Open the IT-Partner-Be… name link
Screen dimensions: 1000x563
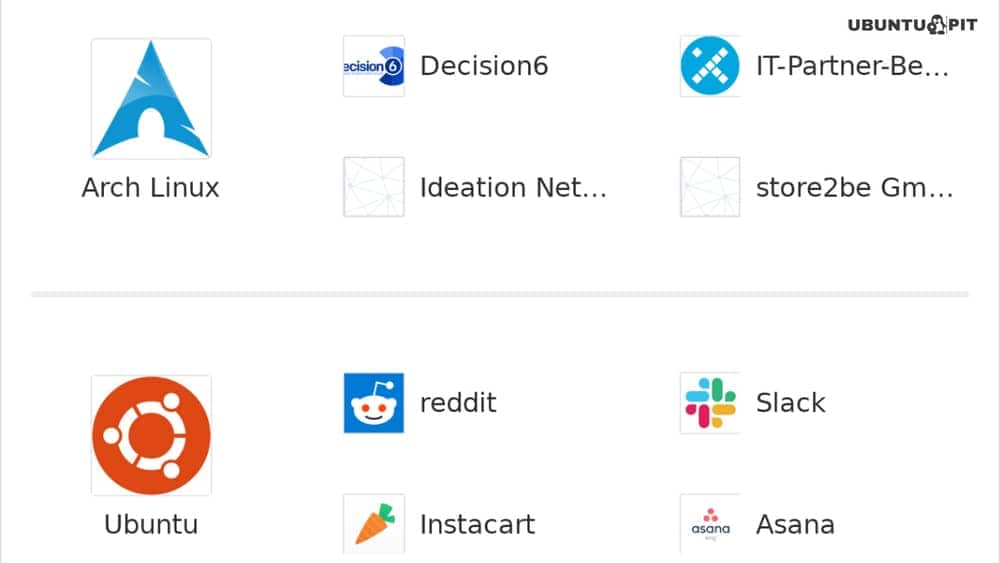click(x=853, y=66)
